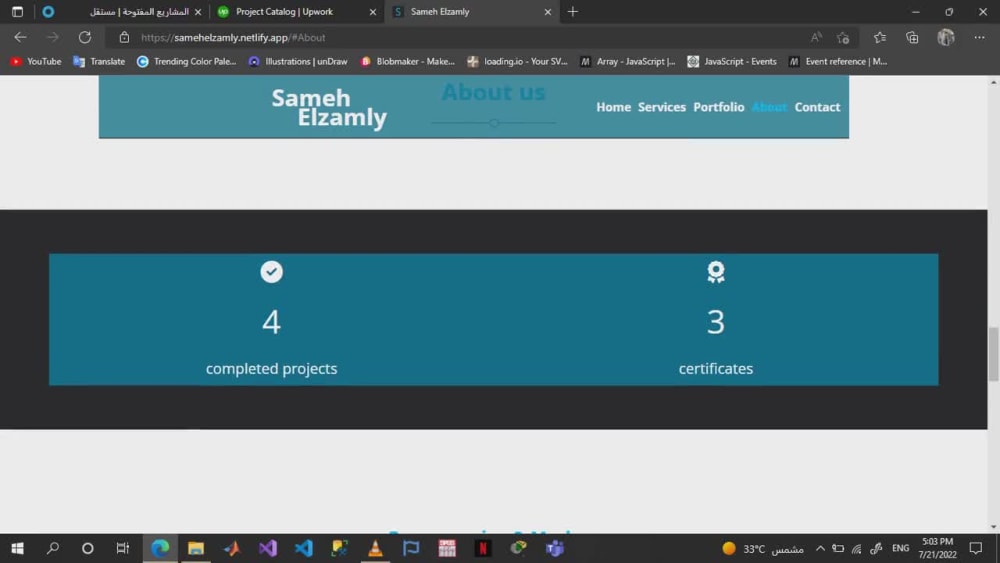
Task: Open Netflix from the taskbar
Action: click(x=483, y=548)
